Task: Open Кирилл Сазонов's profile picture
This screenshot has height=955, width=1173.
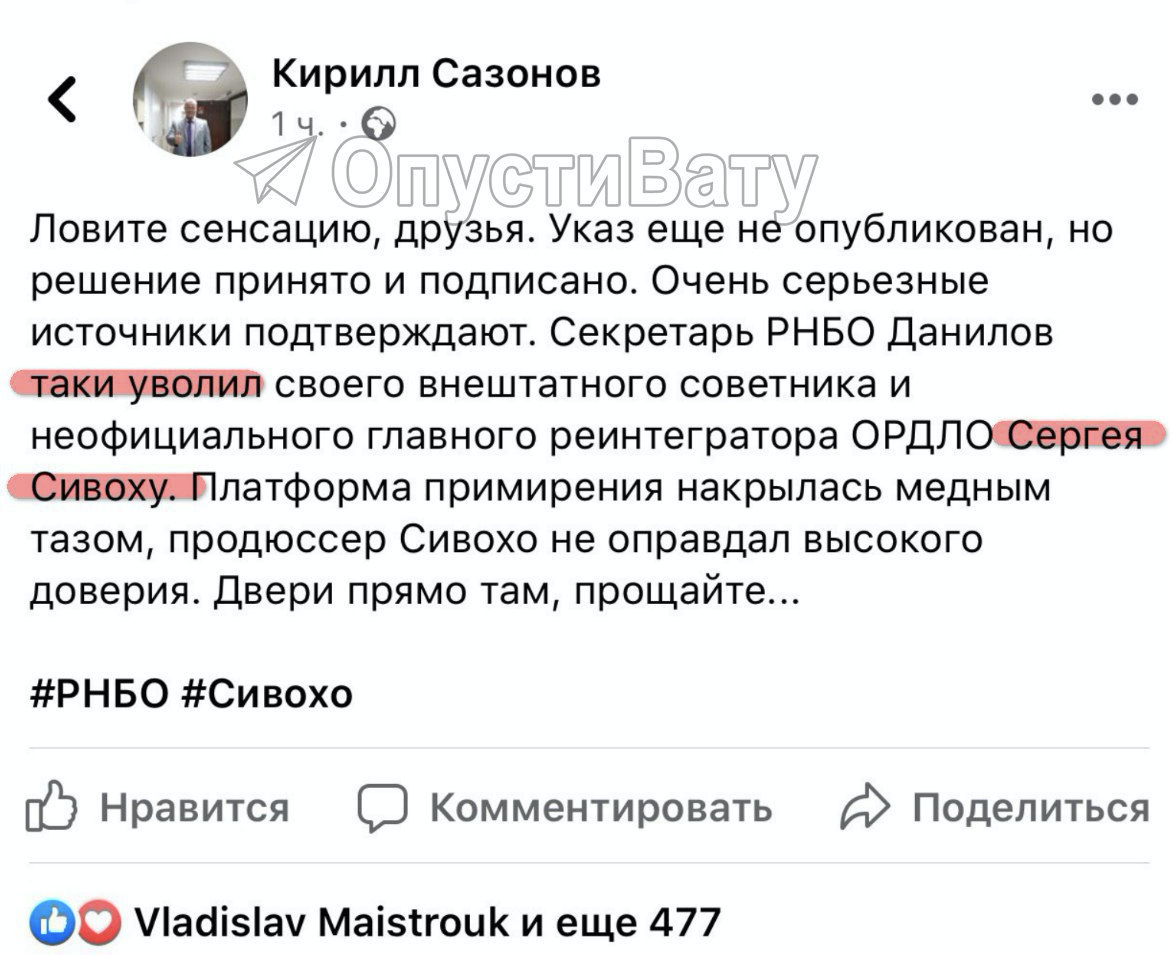Action: pyautogui.click(x=190, y=99)
